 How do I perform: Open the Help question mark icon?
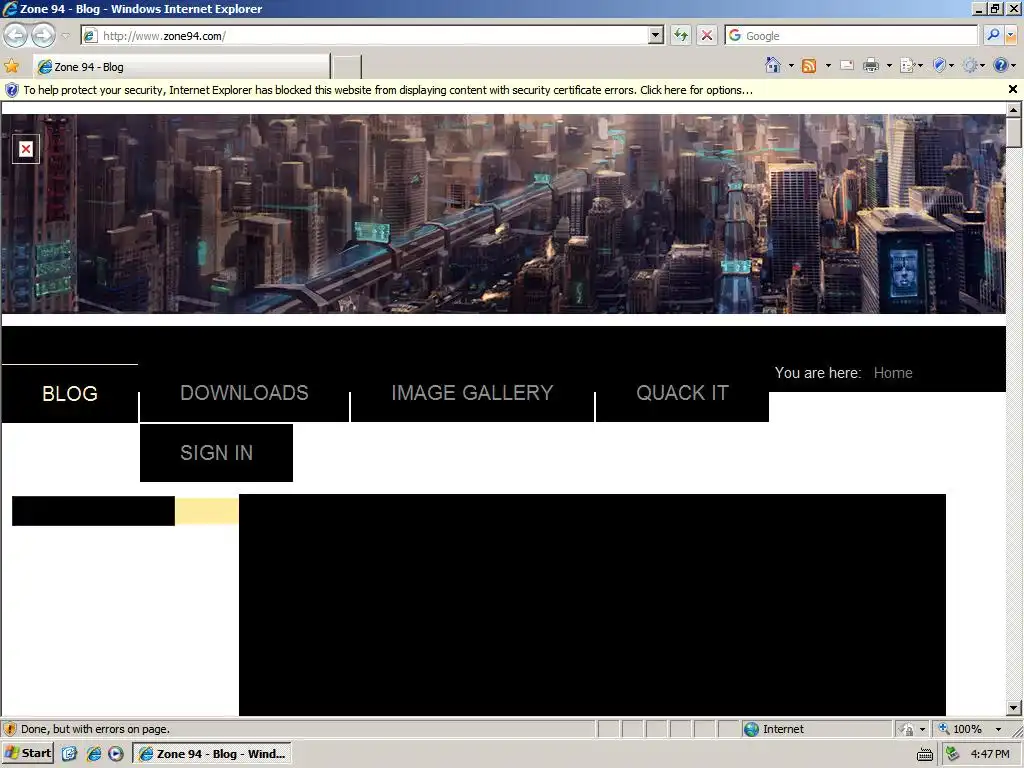[x=1004, y=65]
